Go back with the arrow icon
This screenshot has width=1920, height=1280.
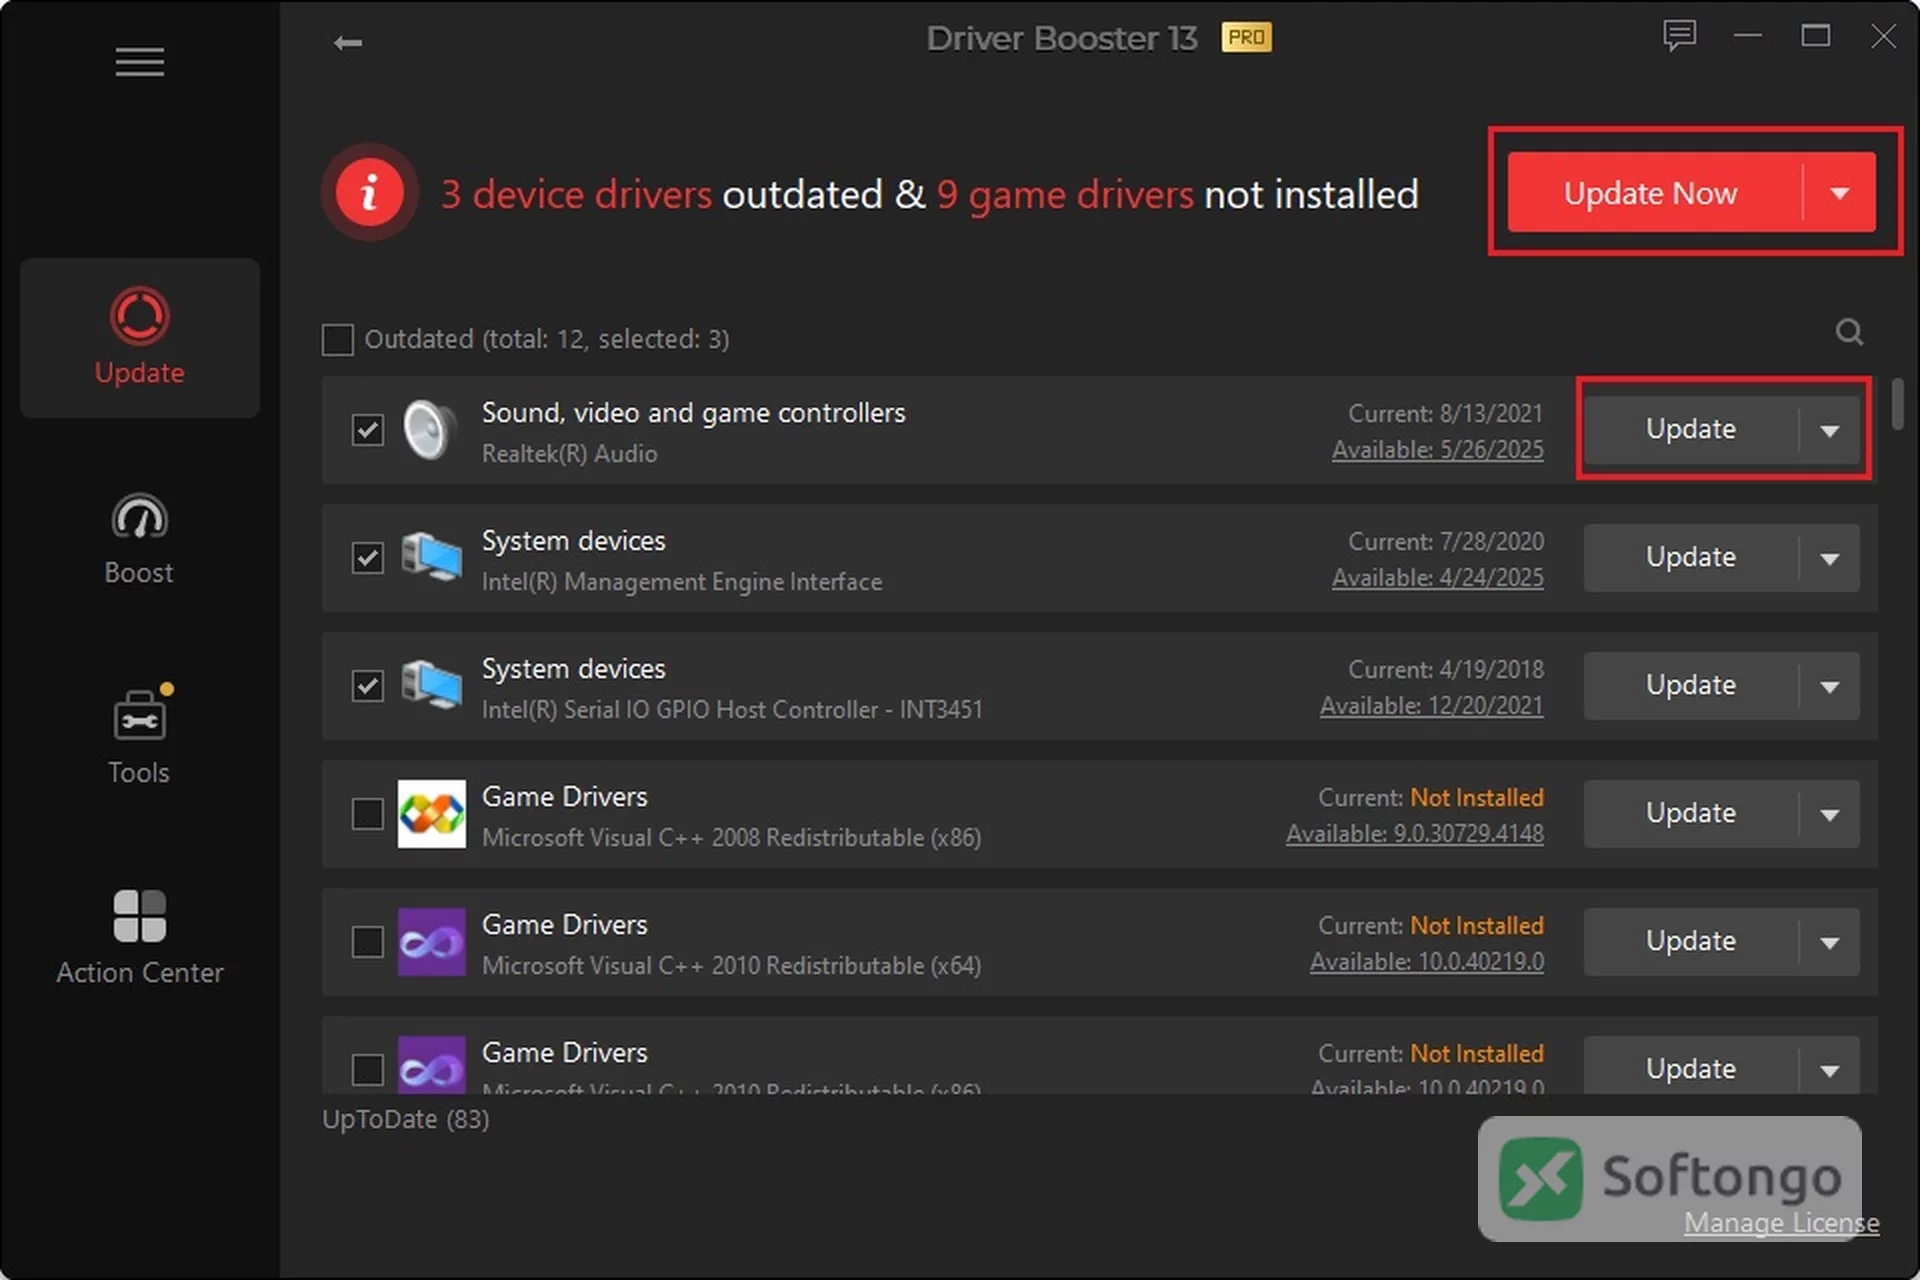348,42
